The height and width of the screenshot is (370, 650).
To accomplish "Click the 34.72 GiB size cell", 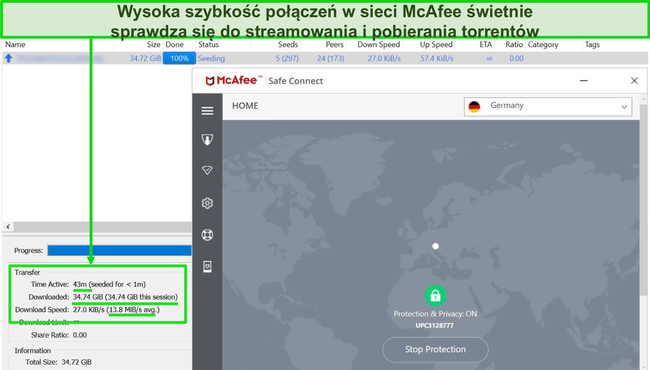I will [x=145, y=58].
